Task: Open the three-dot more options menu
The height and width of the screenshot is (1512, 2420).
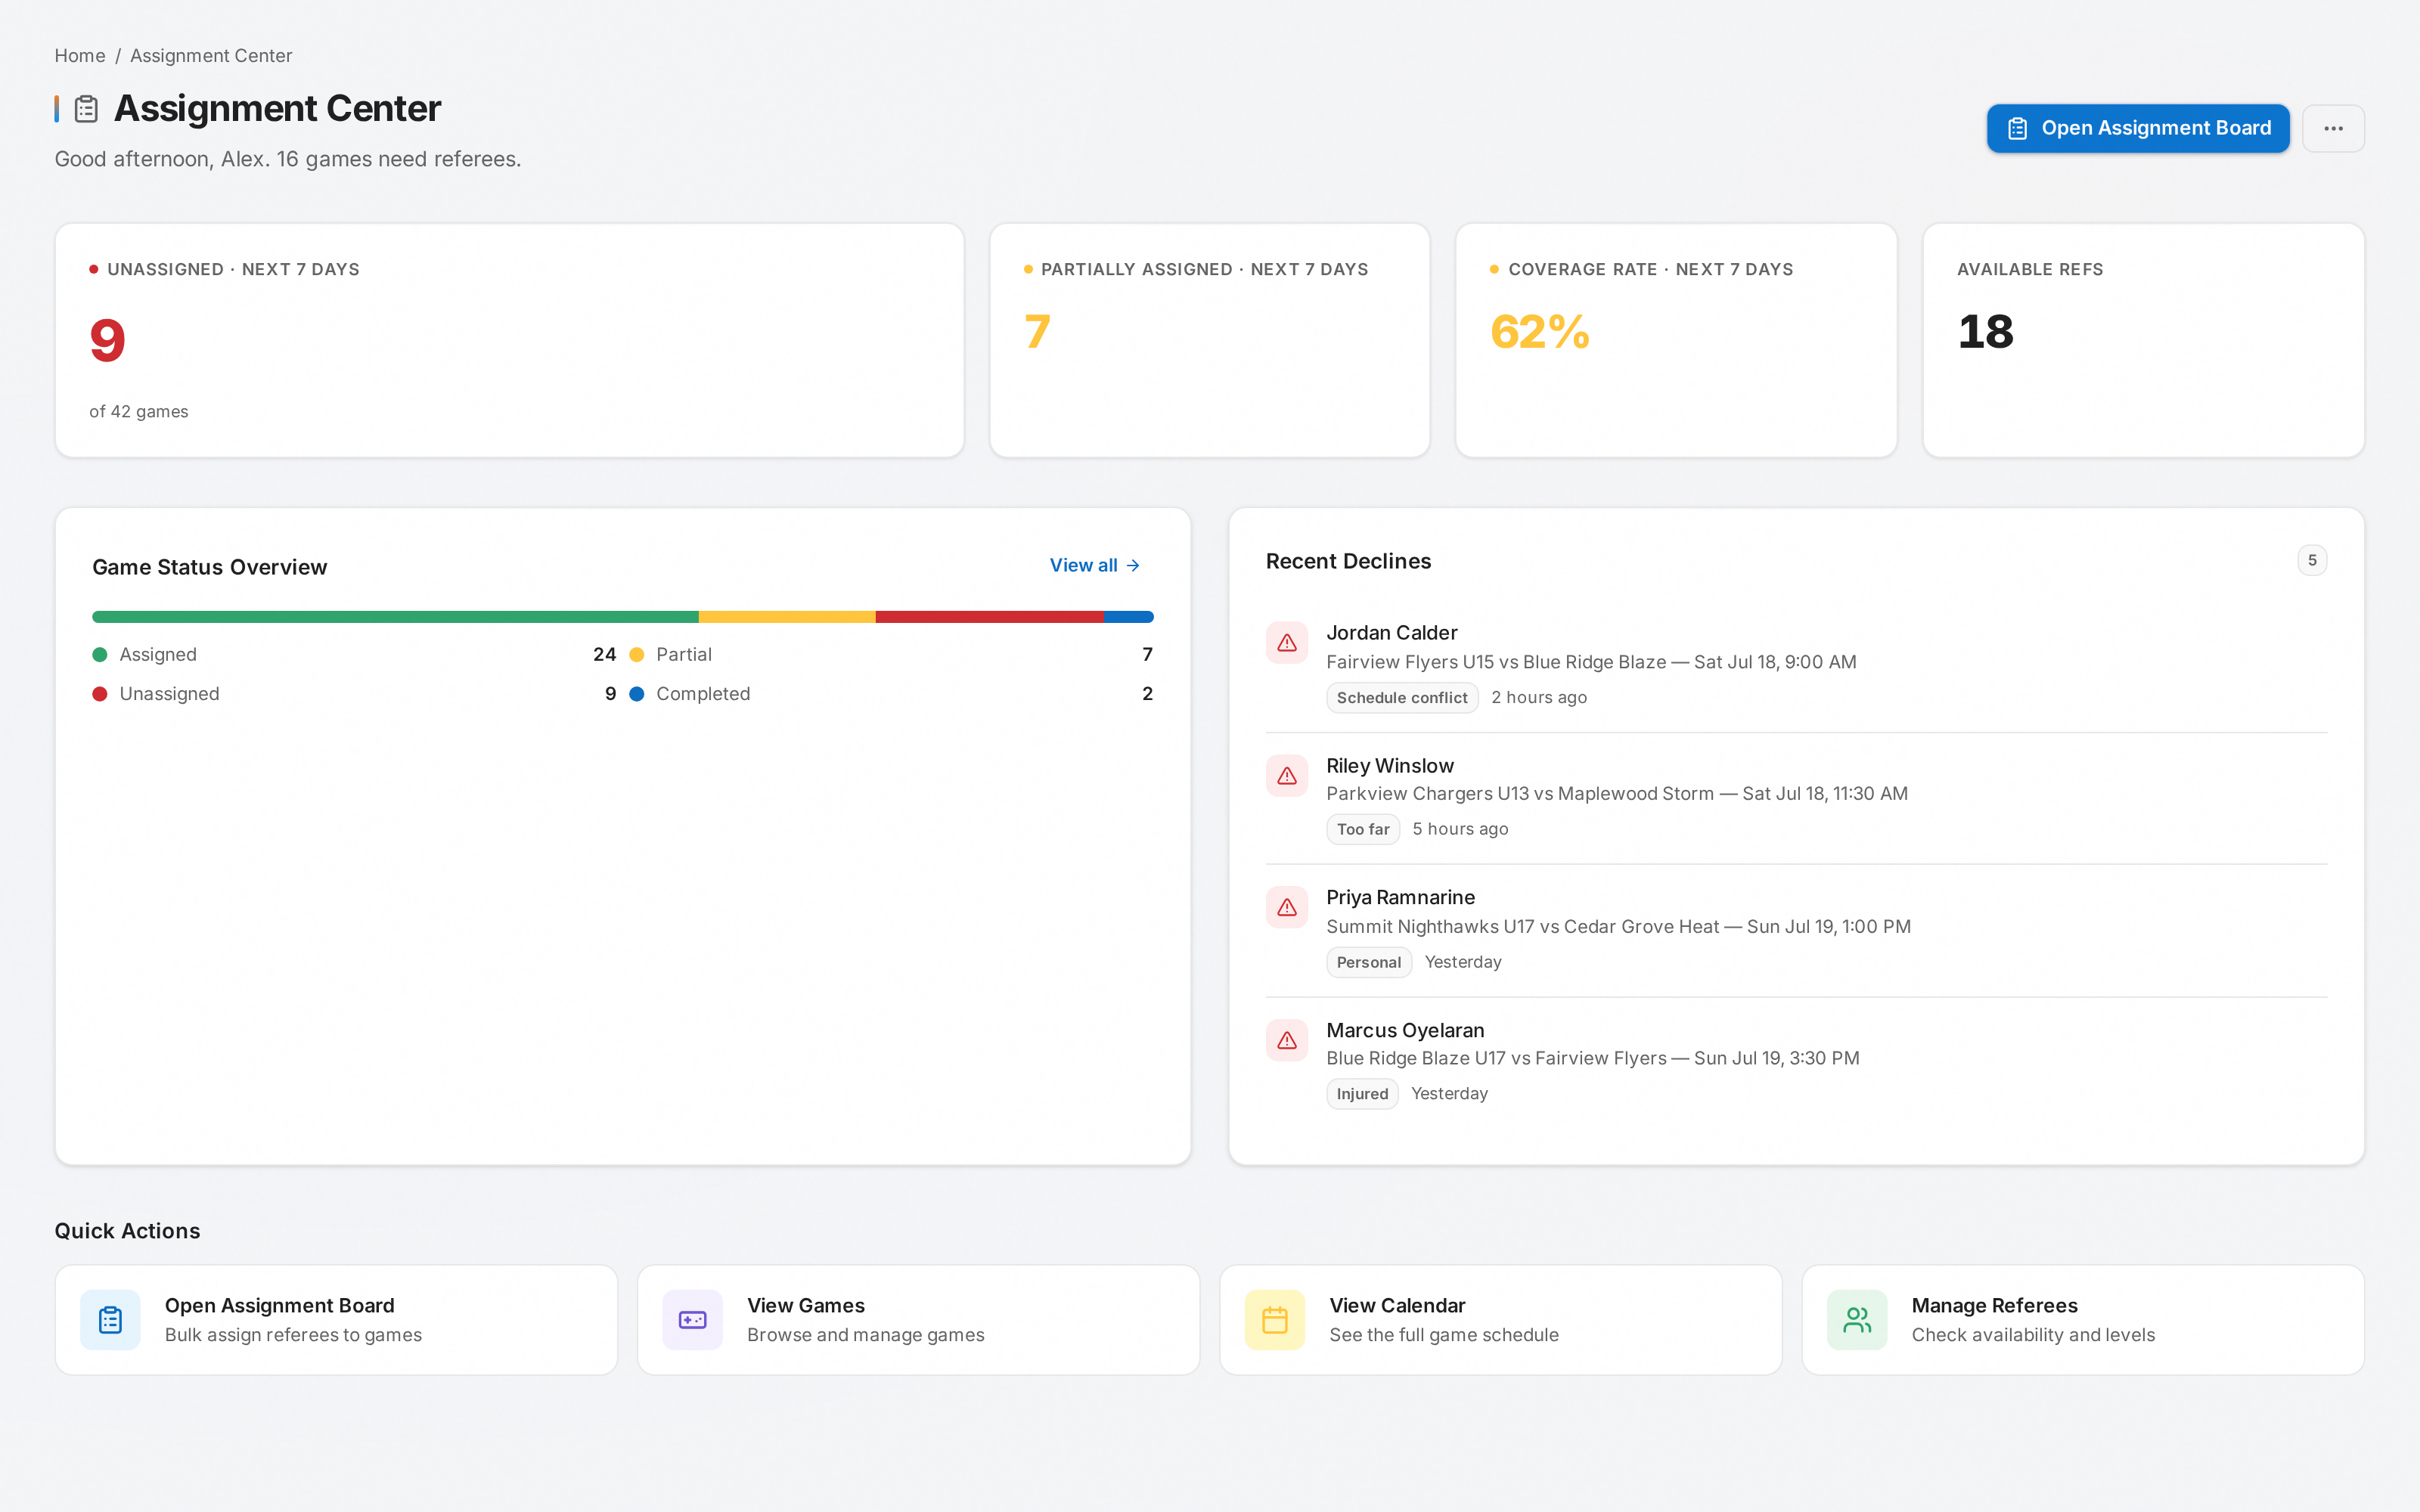Action: [2333, 128]
